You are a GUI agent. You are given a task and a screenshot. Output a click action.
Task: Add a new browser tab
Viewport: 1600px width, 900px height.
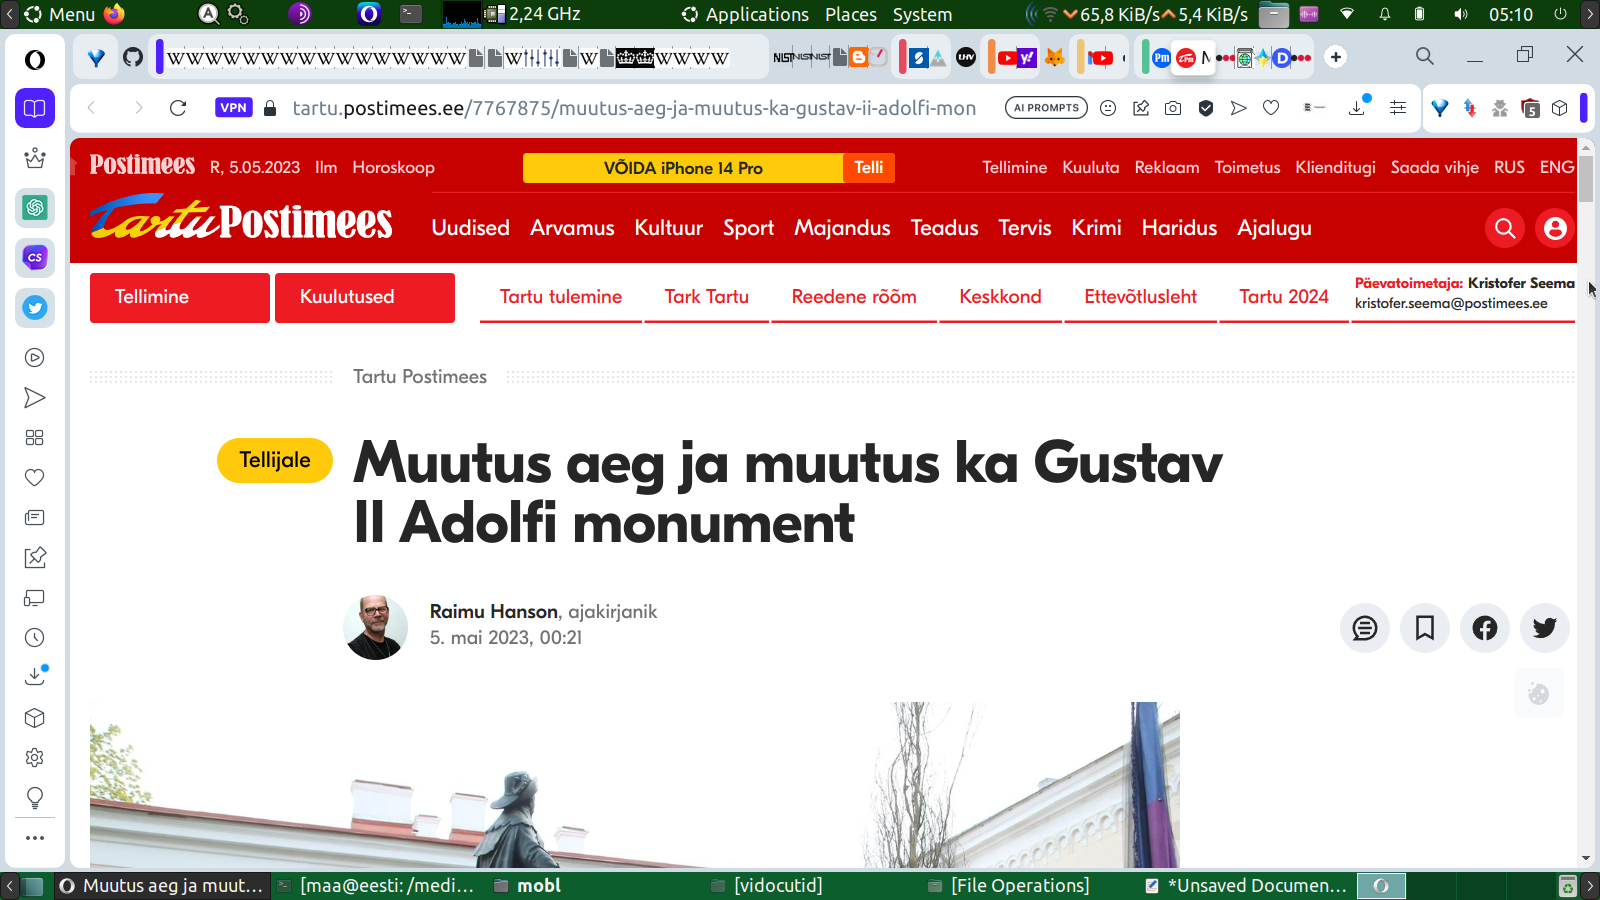[1336, 57]
